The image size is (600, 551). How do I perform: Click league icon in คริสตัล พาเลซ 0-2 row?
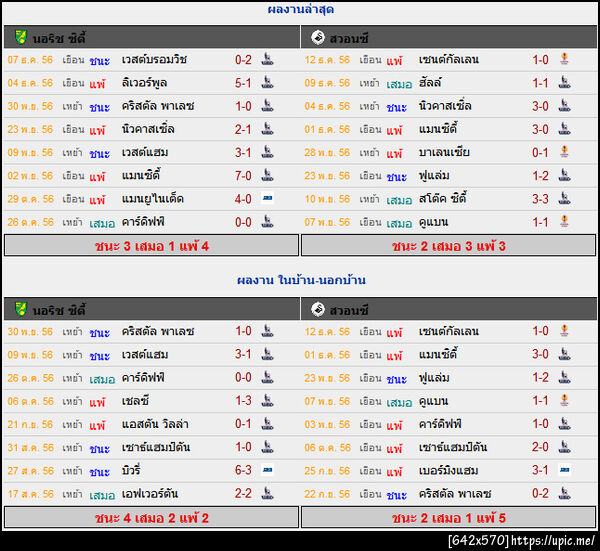pyautogui.click(x=564, y=494)
